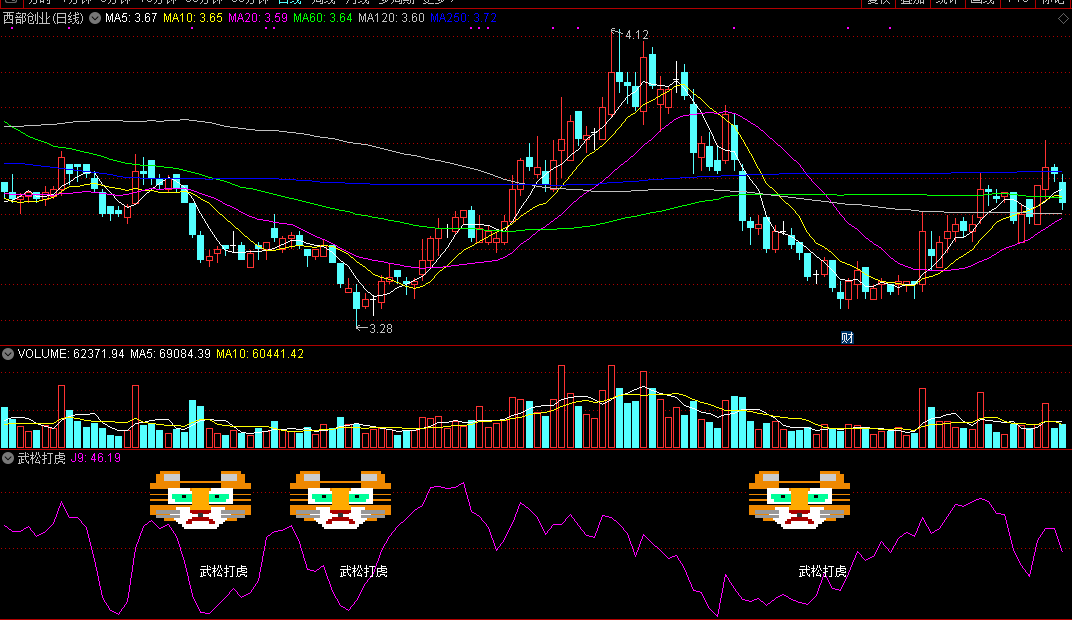Select the 西部创业(日线) chart title
1072x620 pixels.
point(43,18)
